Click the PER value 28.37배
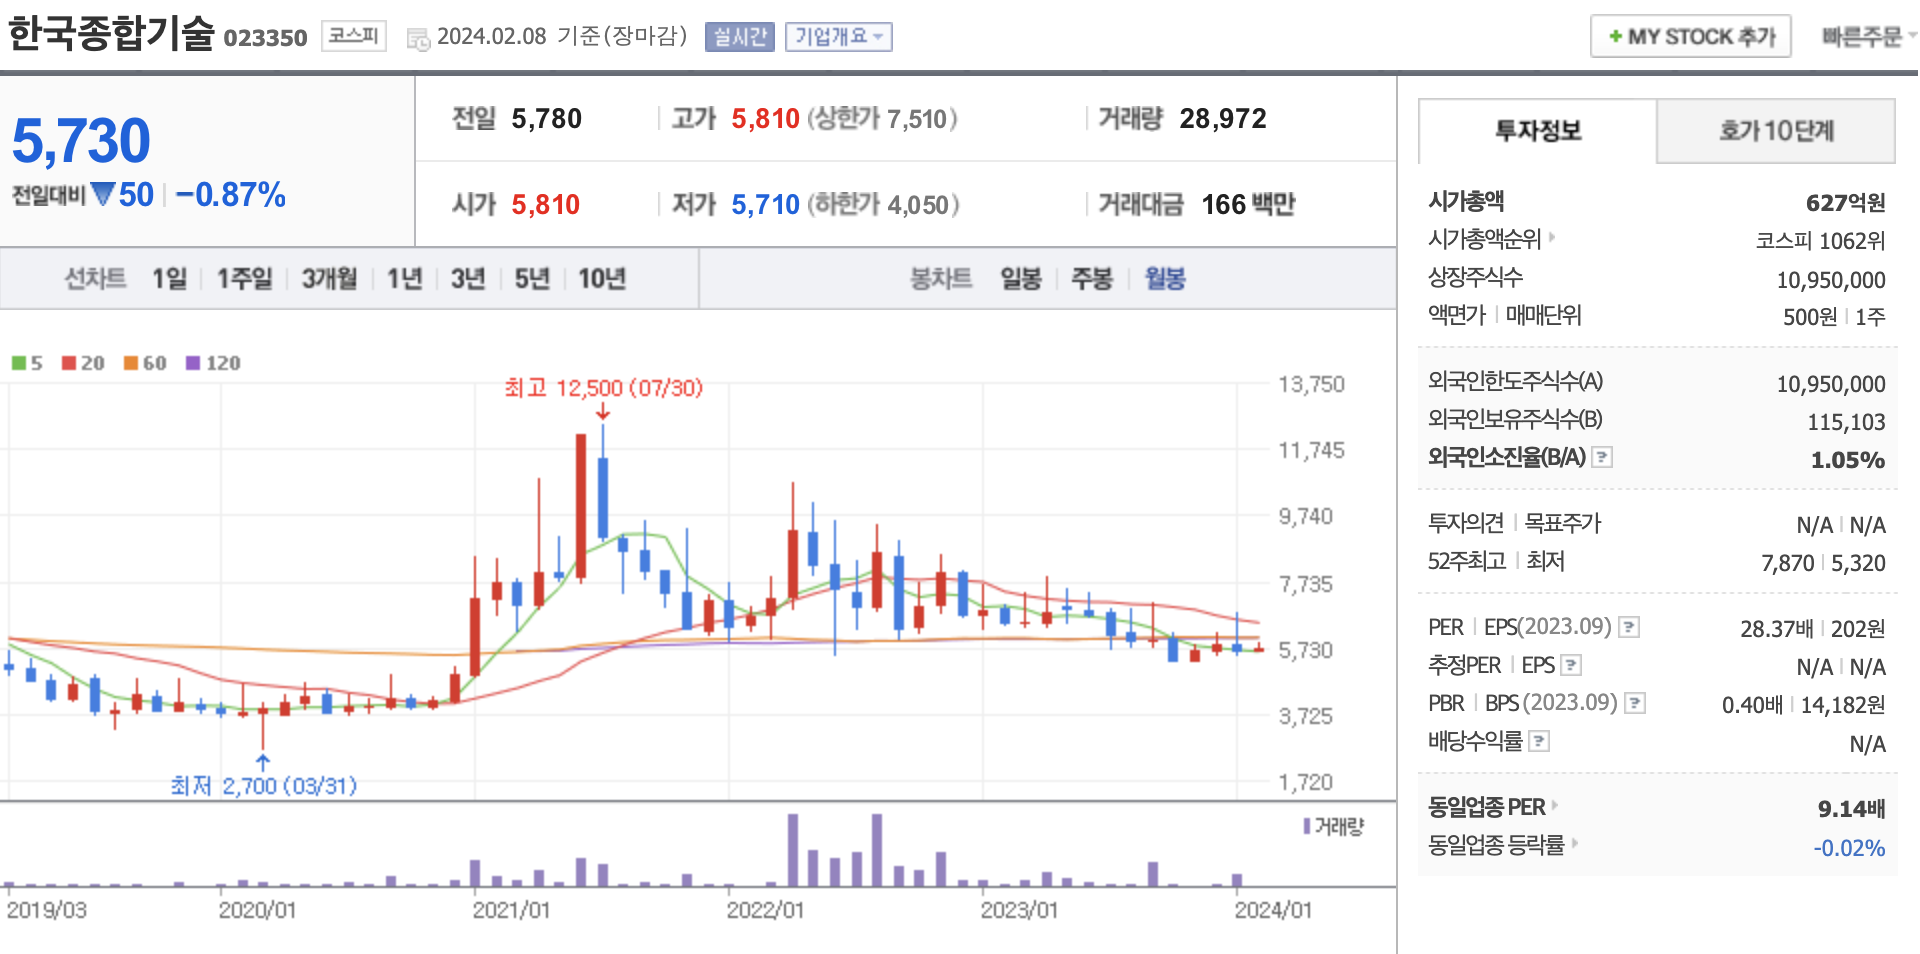The image size is (1920, 954). point(1776,629)
